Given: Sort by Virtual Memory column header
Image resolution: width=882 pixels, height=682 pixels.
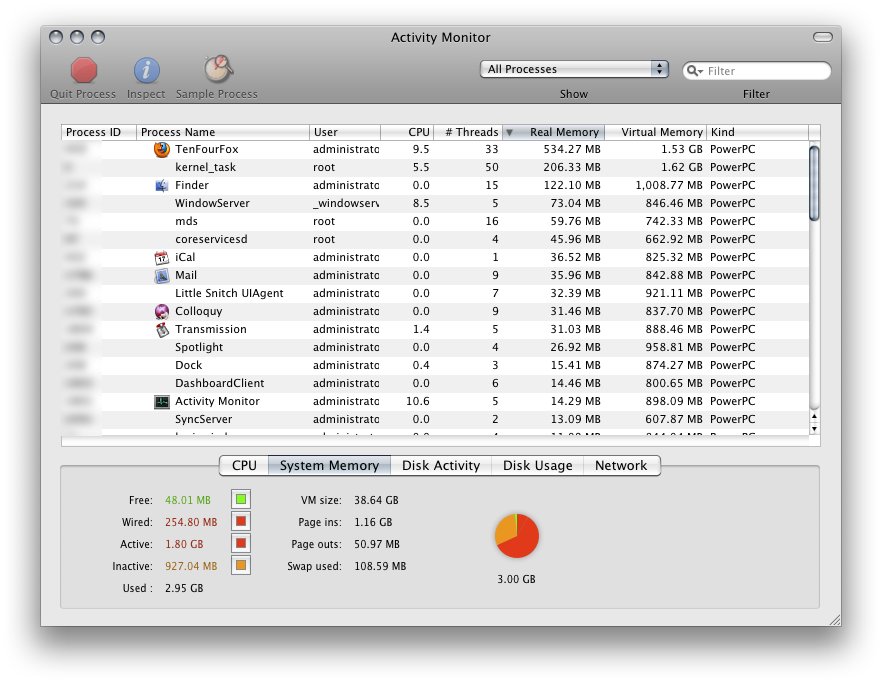Looking at the screenshot, I should click(x=655, y=132).
